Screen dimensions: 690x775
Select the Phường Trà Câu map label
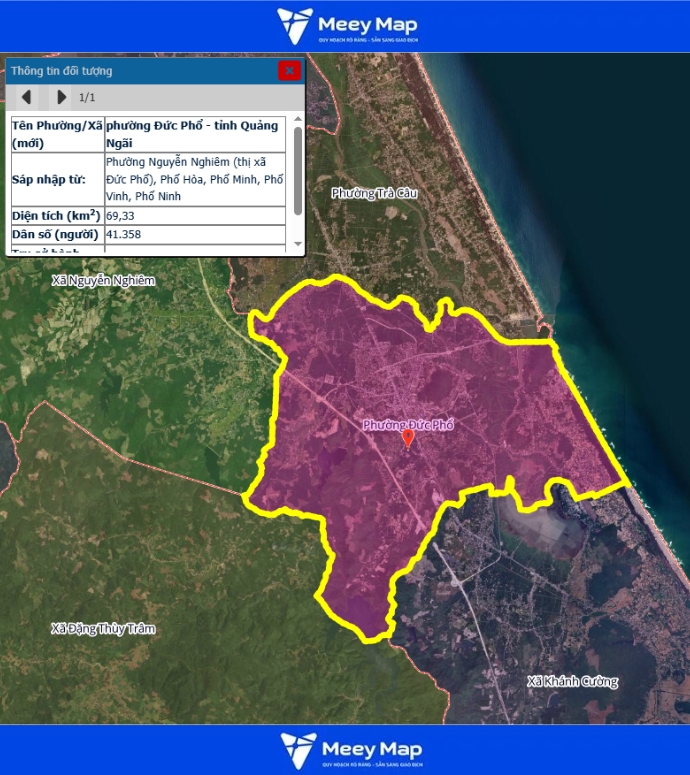373,192
